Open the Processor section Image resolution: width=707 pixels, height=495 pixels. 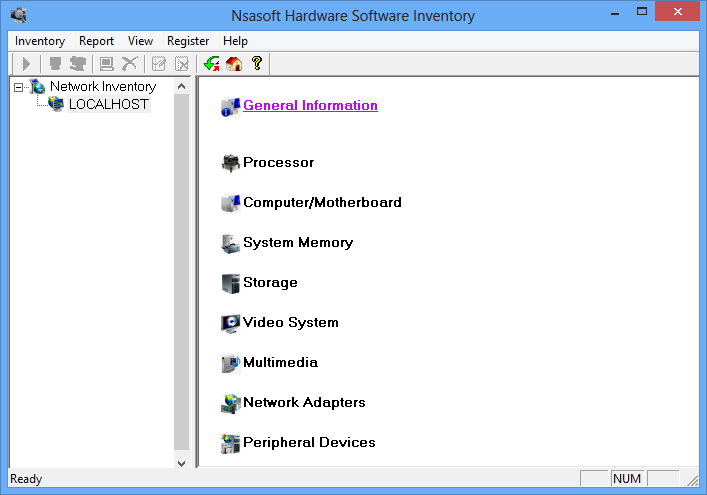[278, 162]
